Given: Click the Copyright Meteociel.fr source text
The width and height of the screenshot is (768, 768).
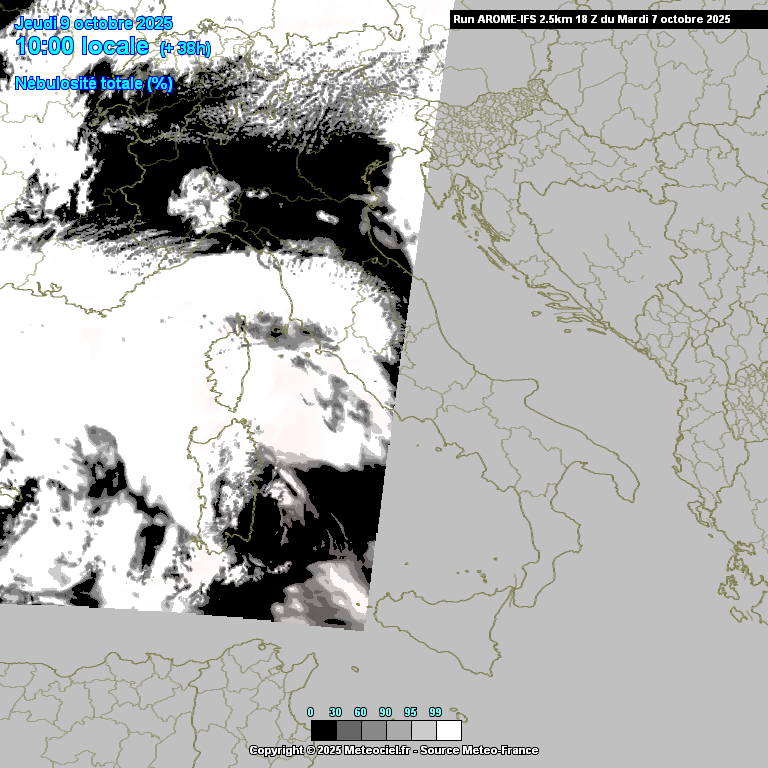Looking at the screenshot, I should click(393, 750).
